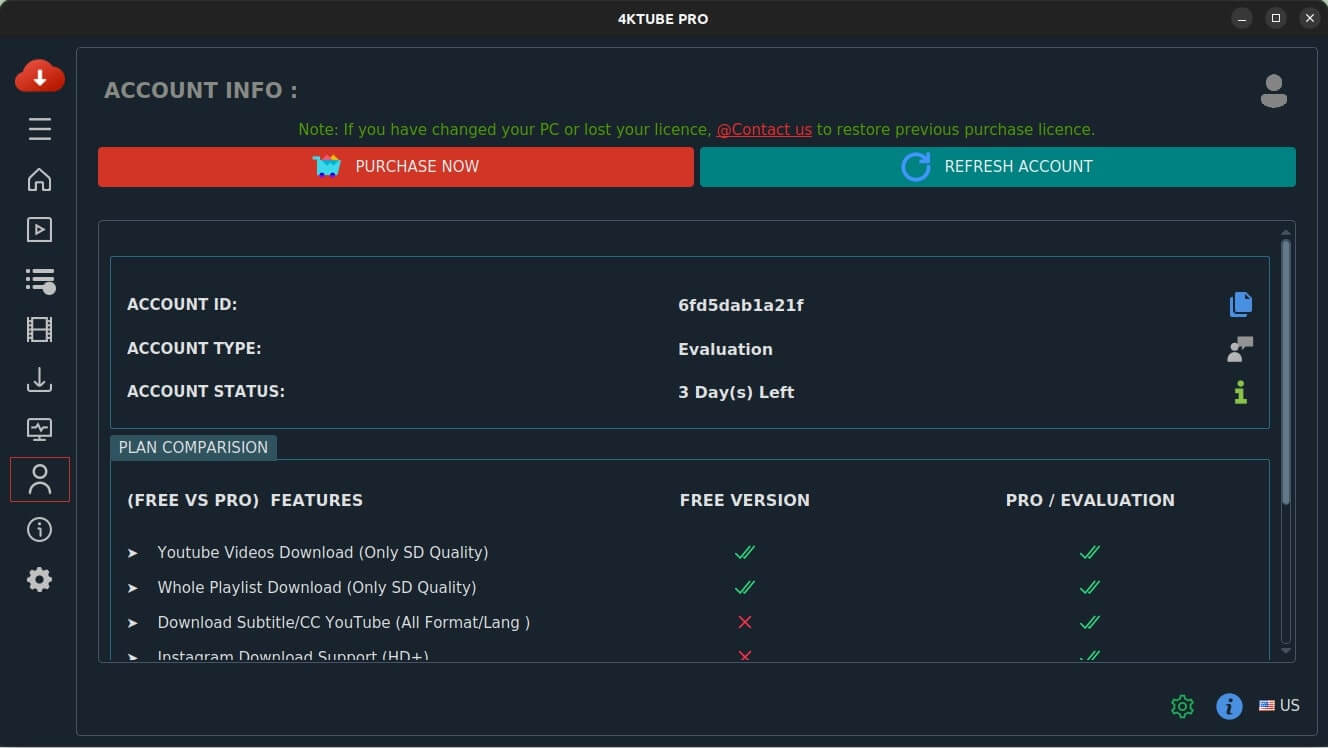Select the PLAN COMPARISION tab
Image resolution: width=1328 pixels, height=748 pixels.
point(193,448)
